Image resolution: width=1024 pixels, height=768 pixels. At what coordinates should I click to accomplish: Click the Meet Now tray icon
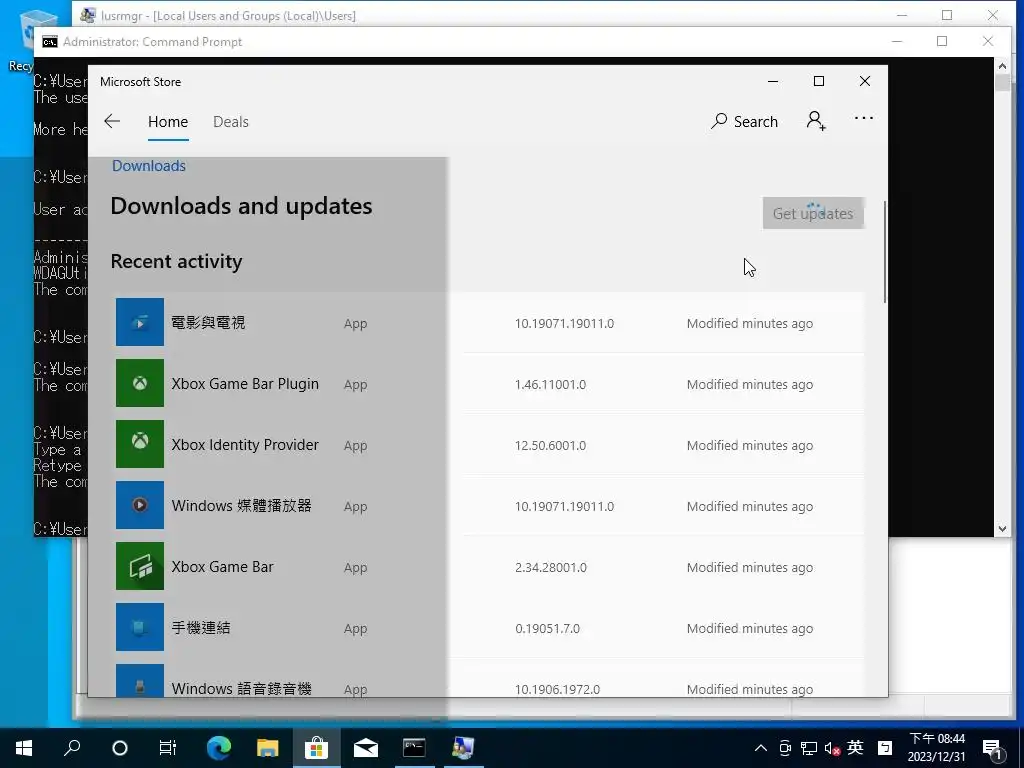pos(785,748)
